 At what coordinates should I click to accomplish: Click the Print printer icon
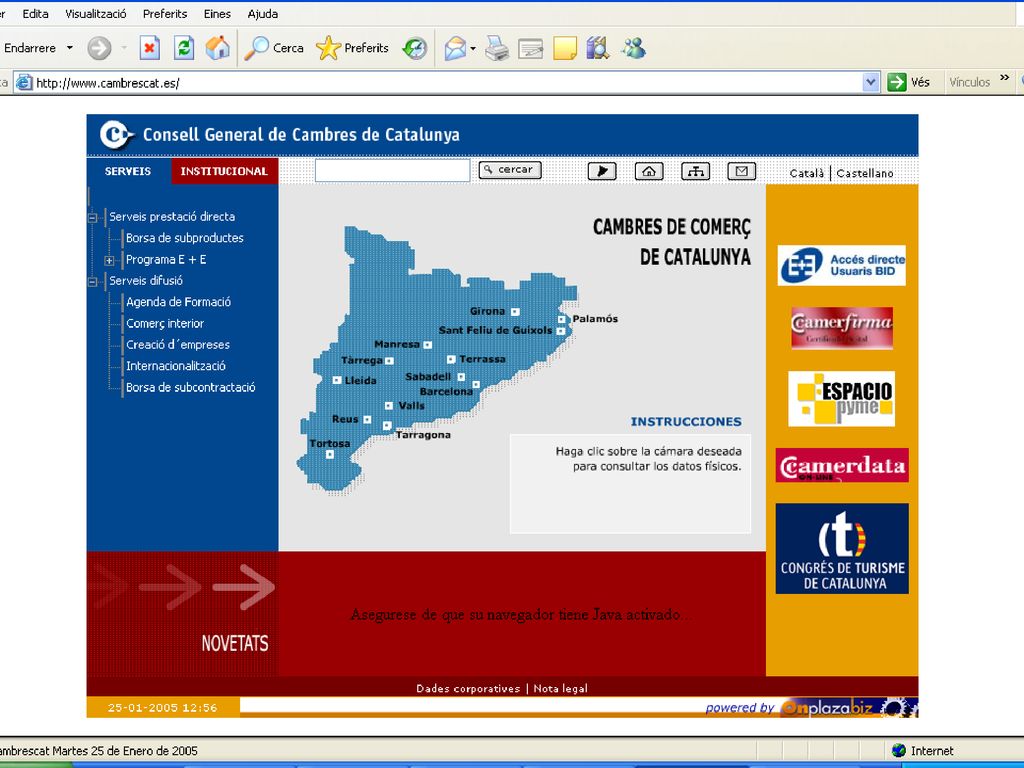(x=497, y=48)
